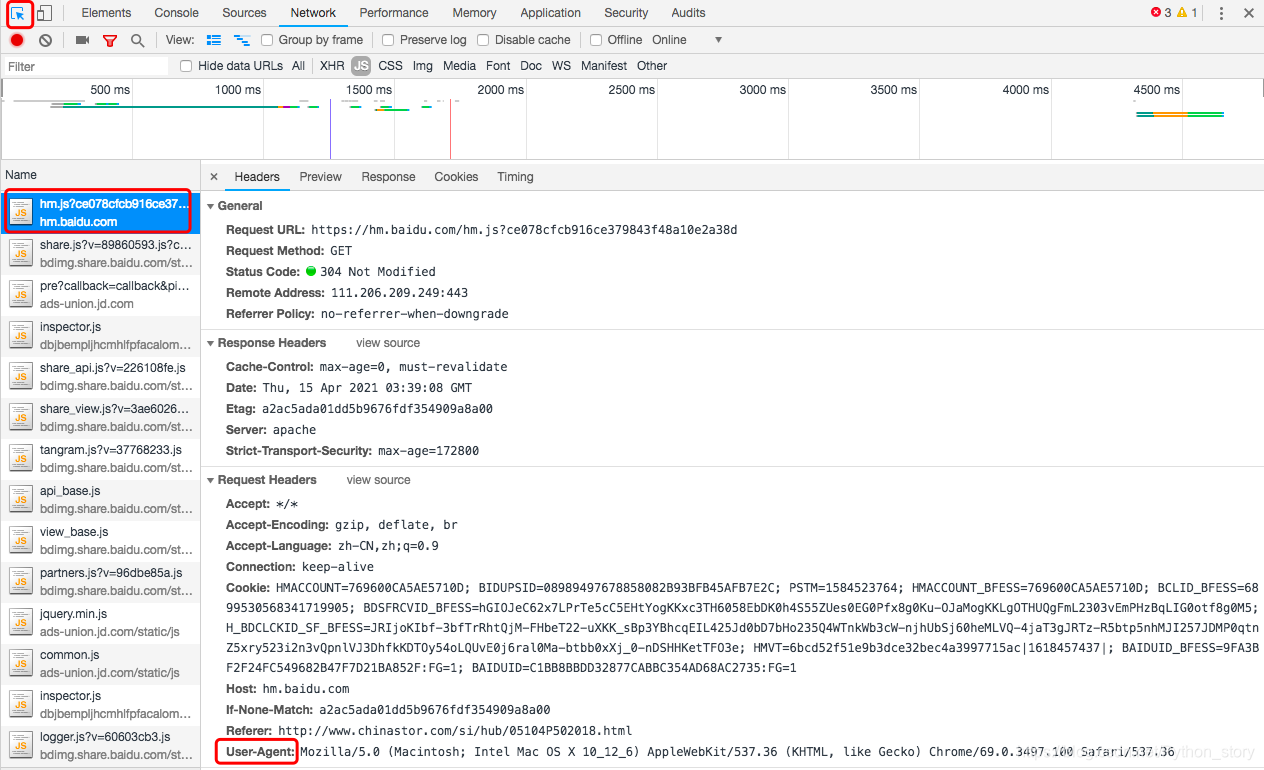Enable Group by frame checkbox
Image resolution: width=1264 pixels, height=770 pixels.
pos(267,40)
